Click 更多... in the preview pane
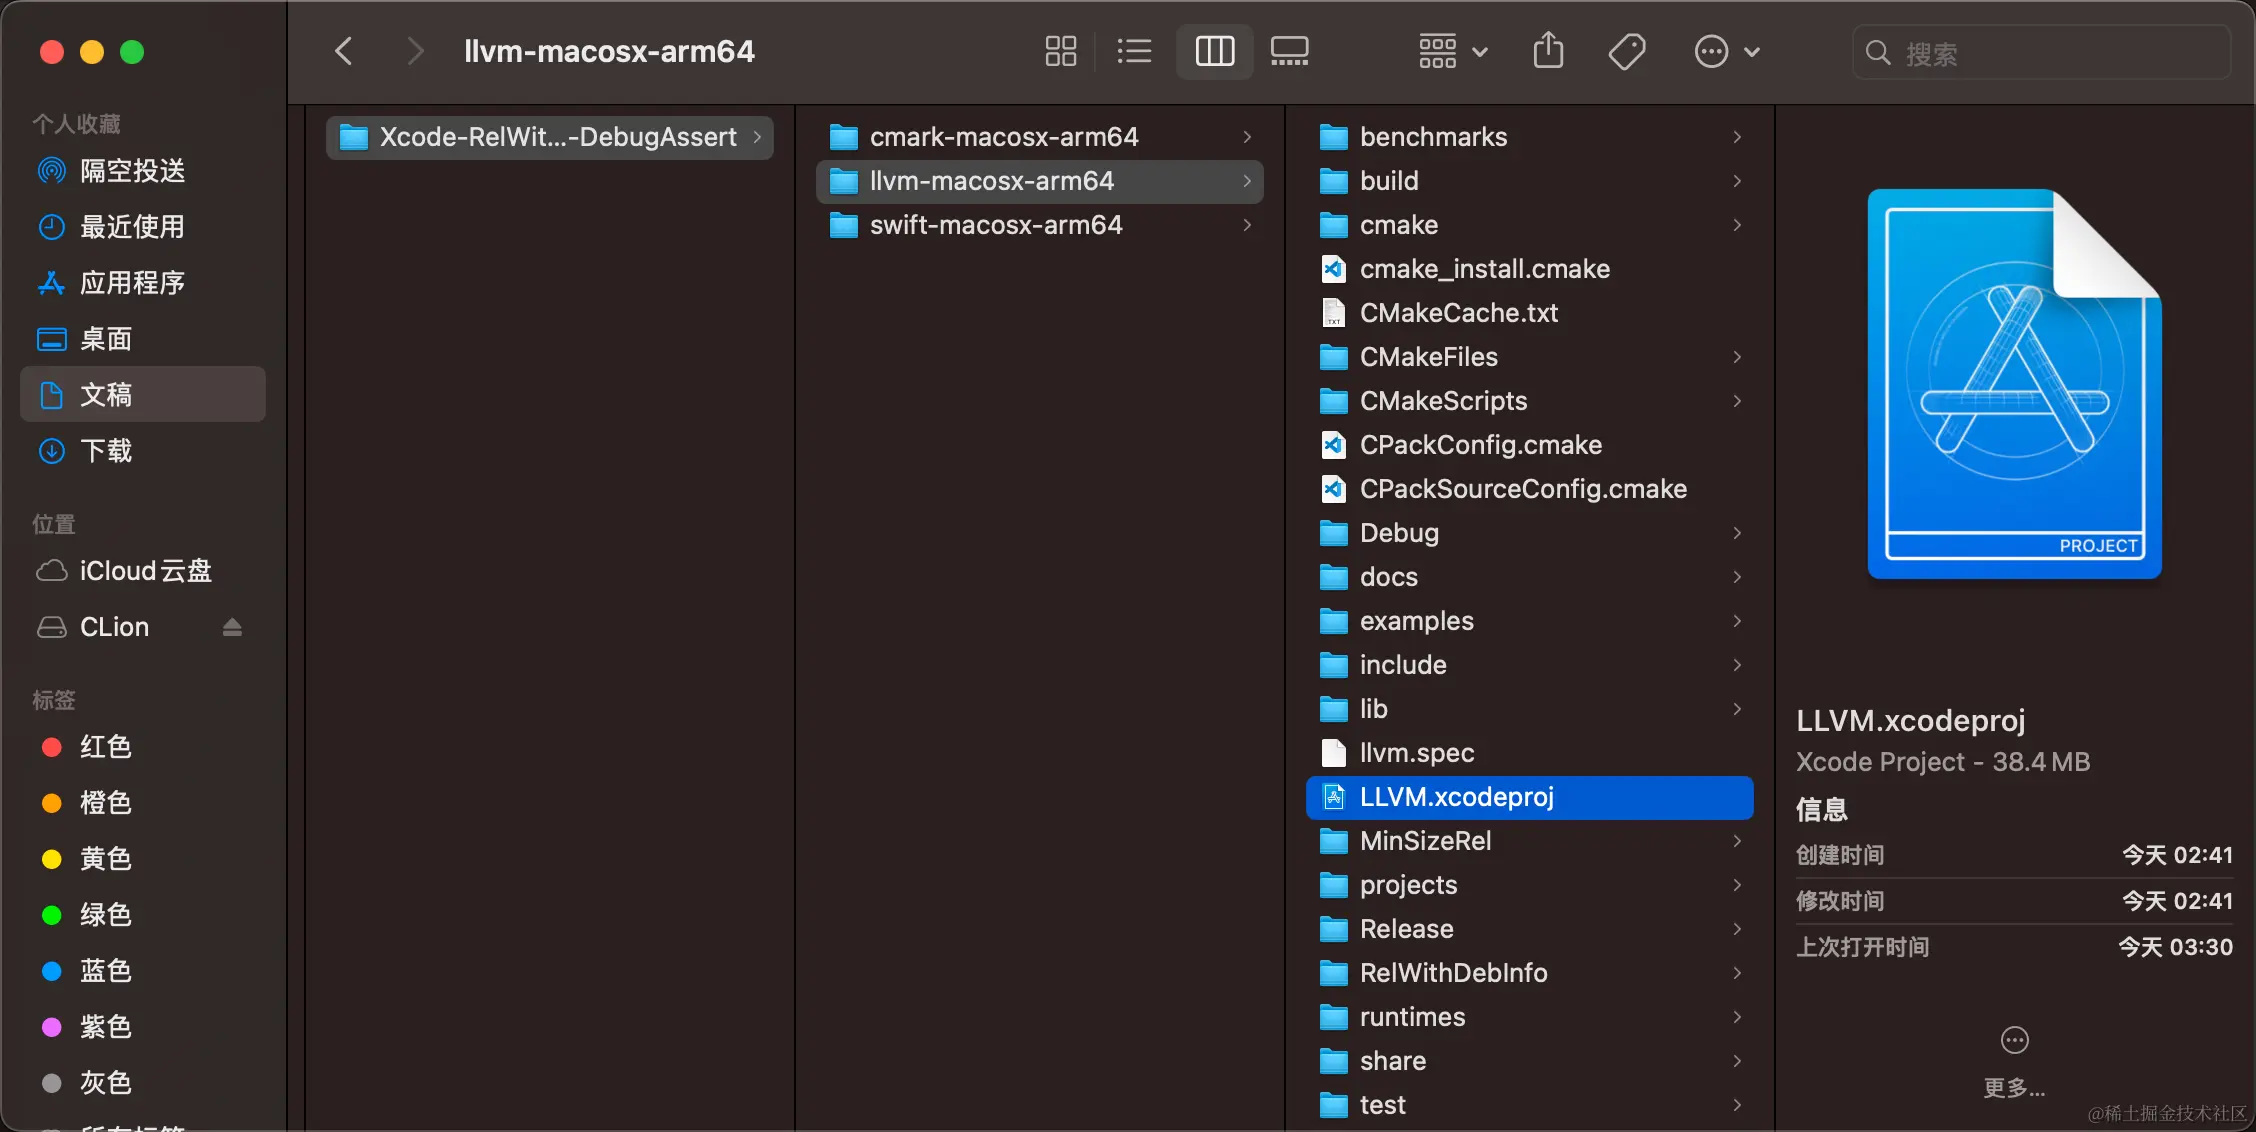This screenshot has width=2256, height=1132. pos(2014,1062)
